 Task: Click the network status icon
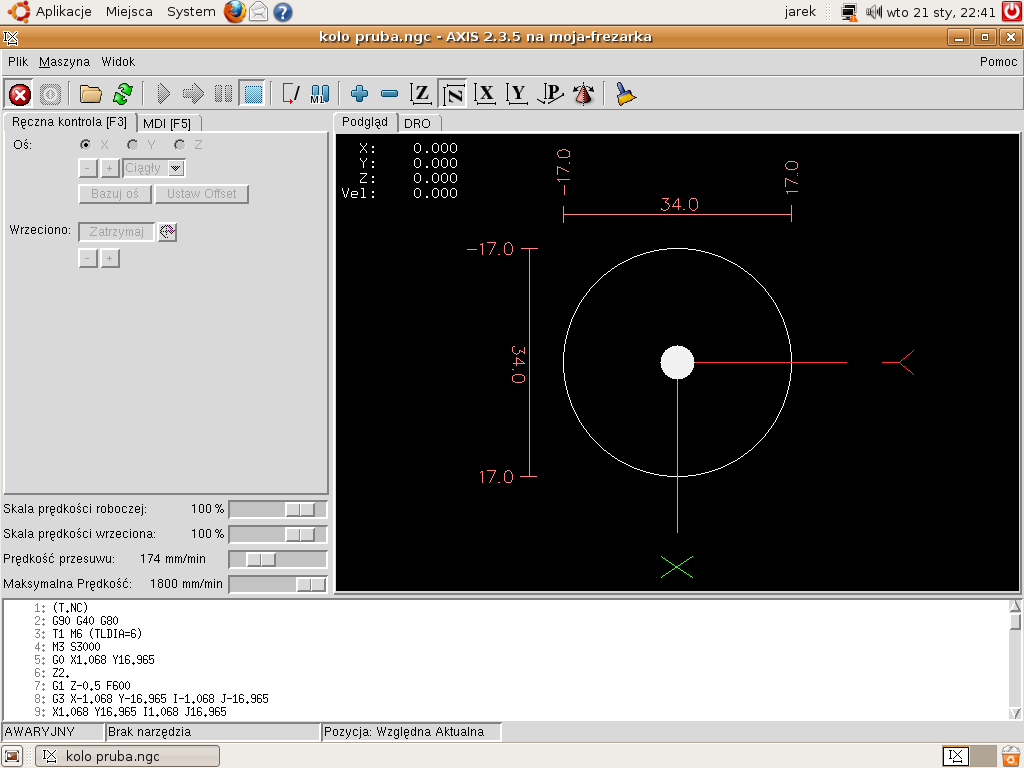pyautogui.click(x=849, y=12)
